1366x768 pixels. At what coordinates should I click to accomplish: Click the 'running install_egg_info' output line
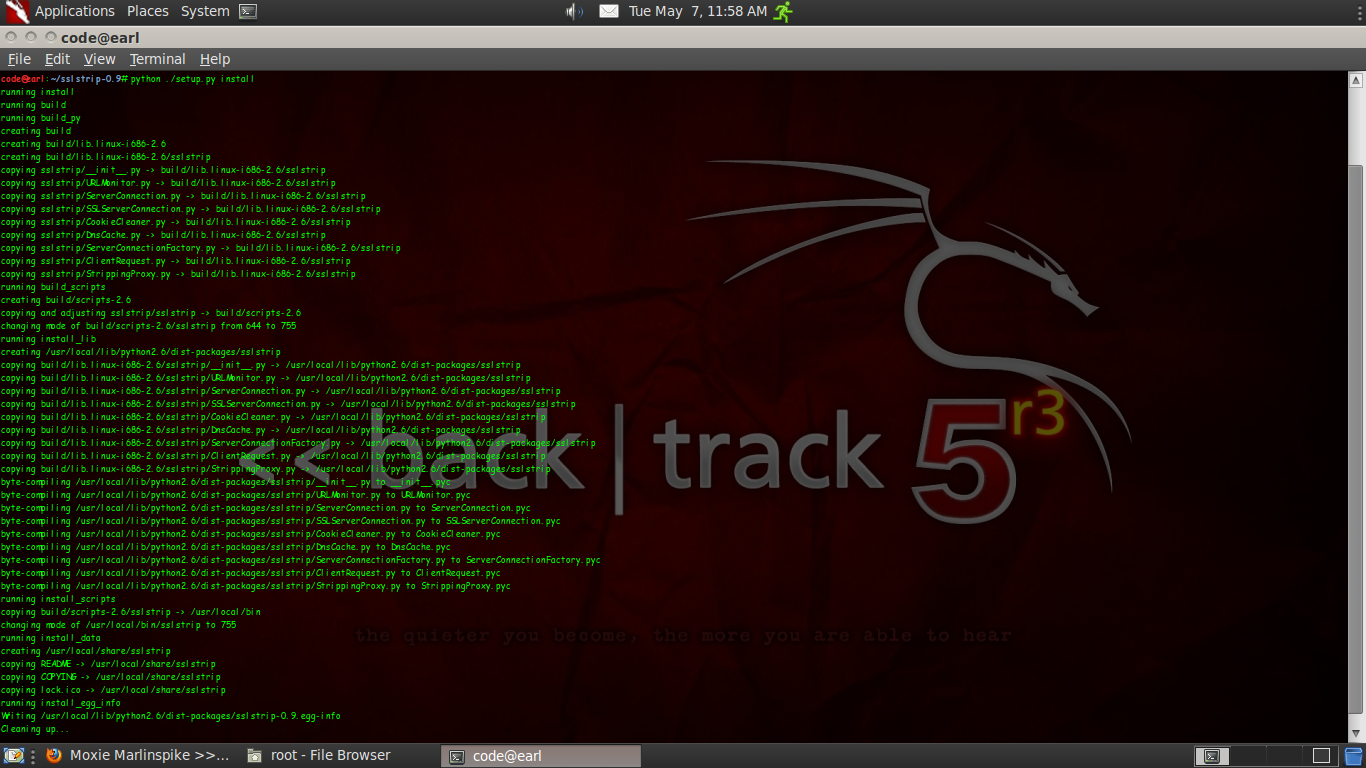coord(60,703)
